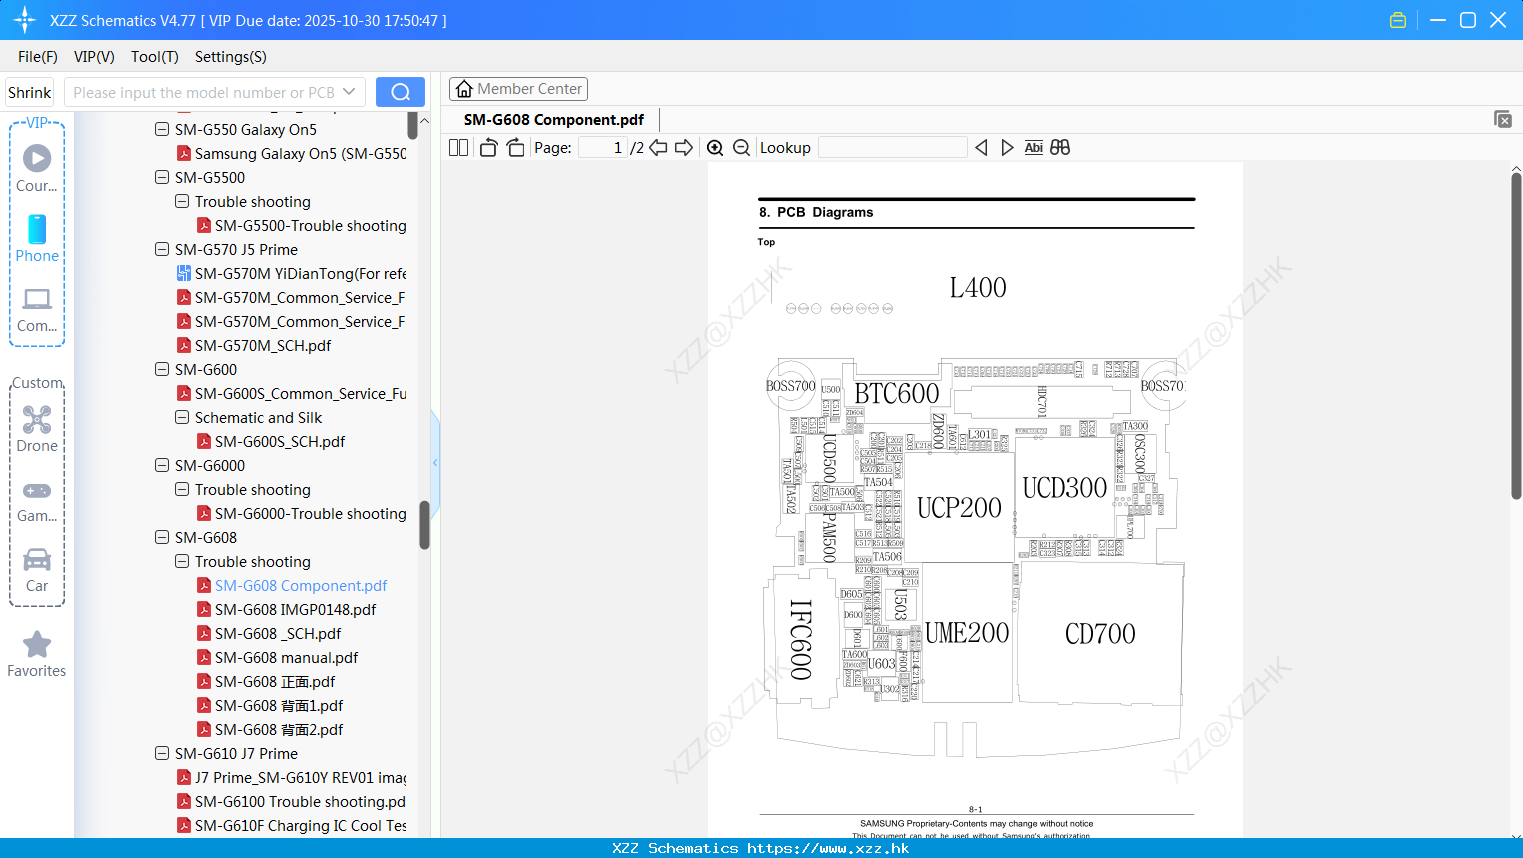Open the Favorites star section

[x=37, y=654]
